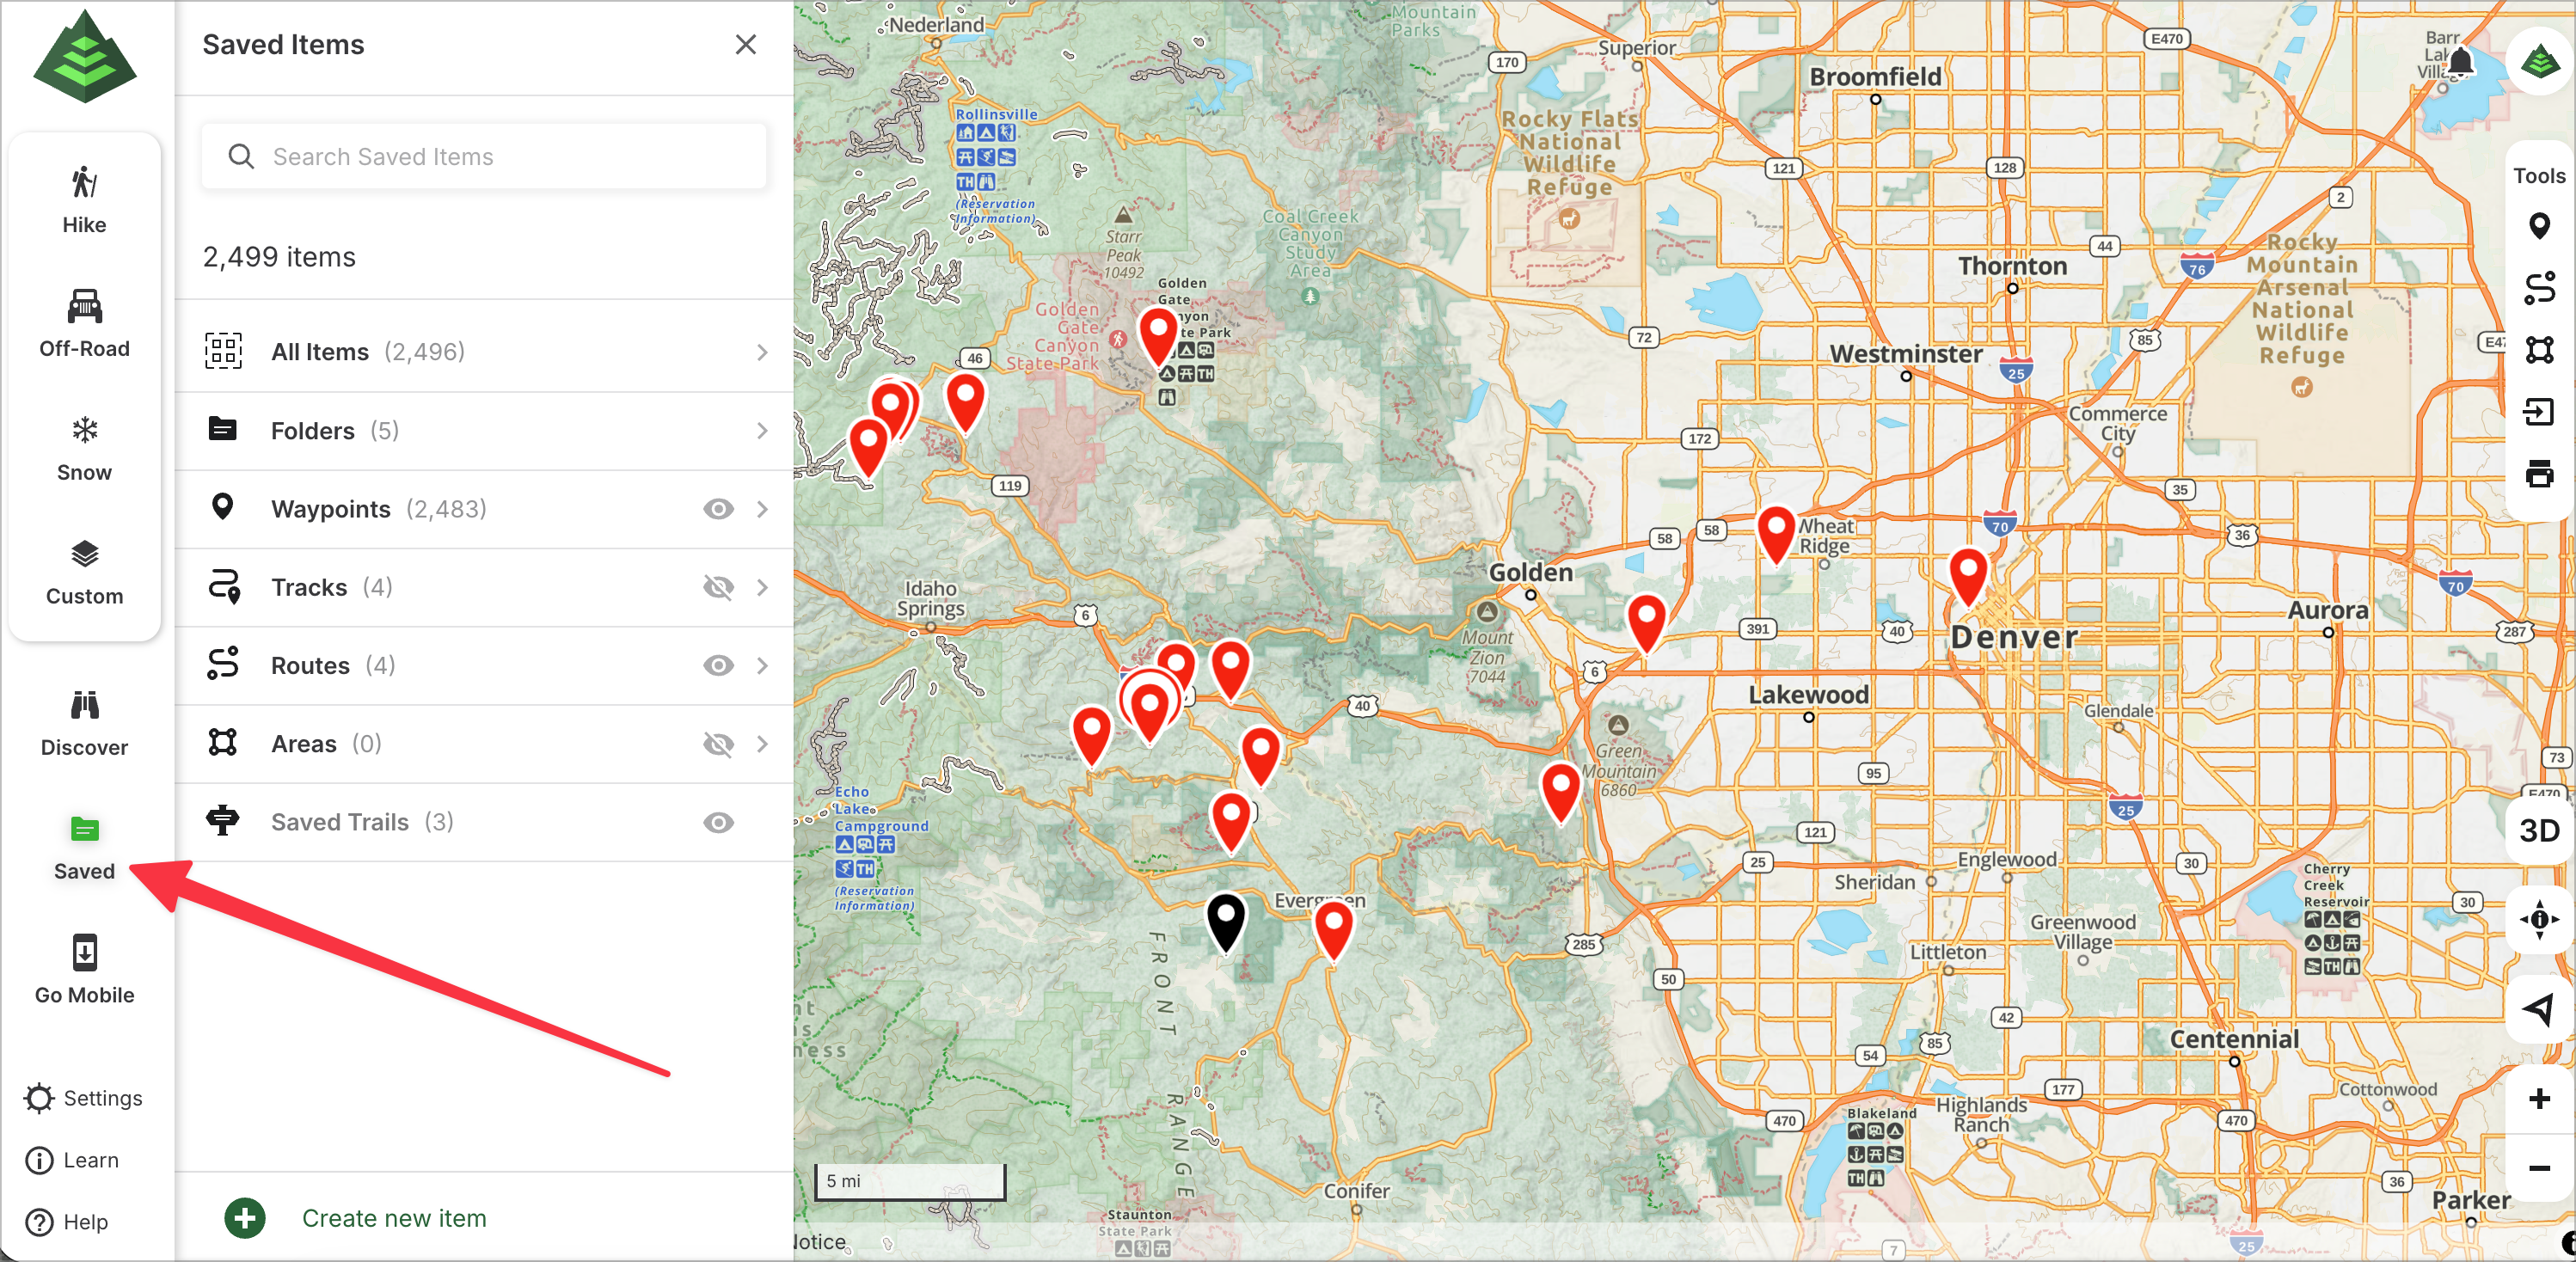The height and width of the screenshot is (1262, 2576).
Task: Open the Help page
Action: click(x=67, y=1222)
